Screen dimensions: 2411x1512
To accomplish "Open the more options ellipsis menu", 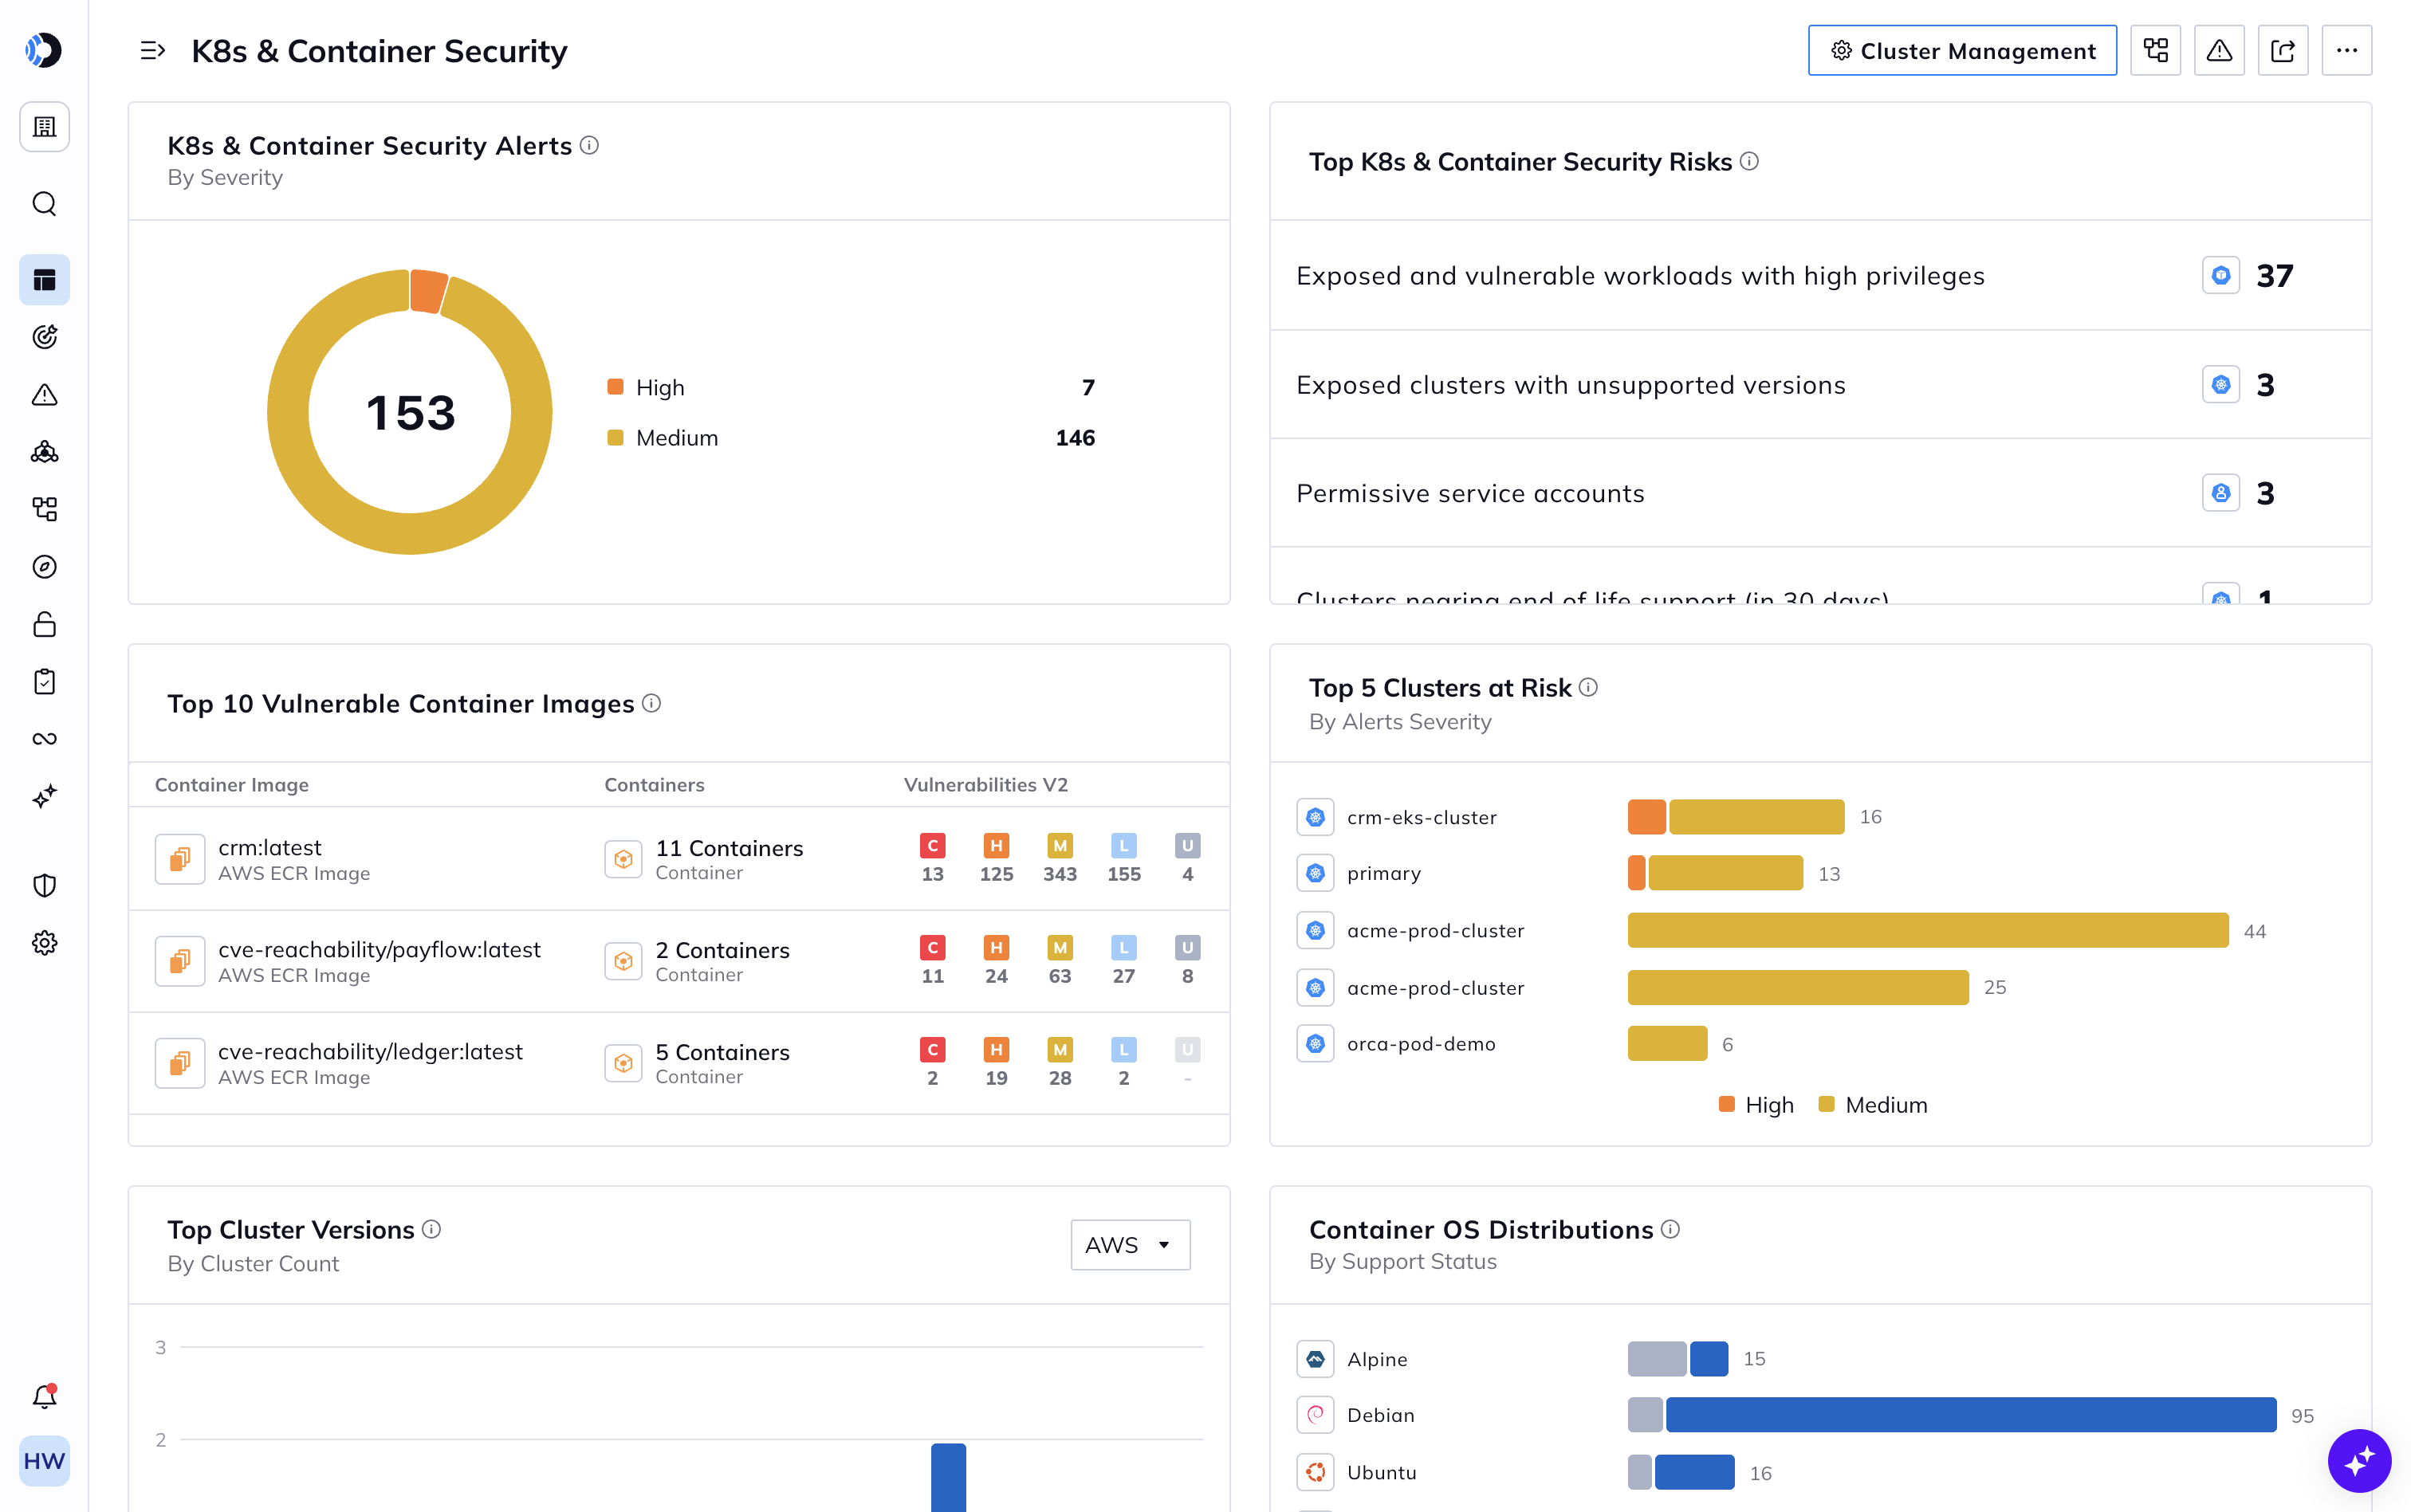I will click(2347, 50).
